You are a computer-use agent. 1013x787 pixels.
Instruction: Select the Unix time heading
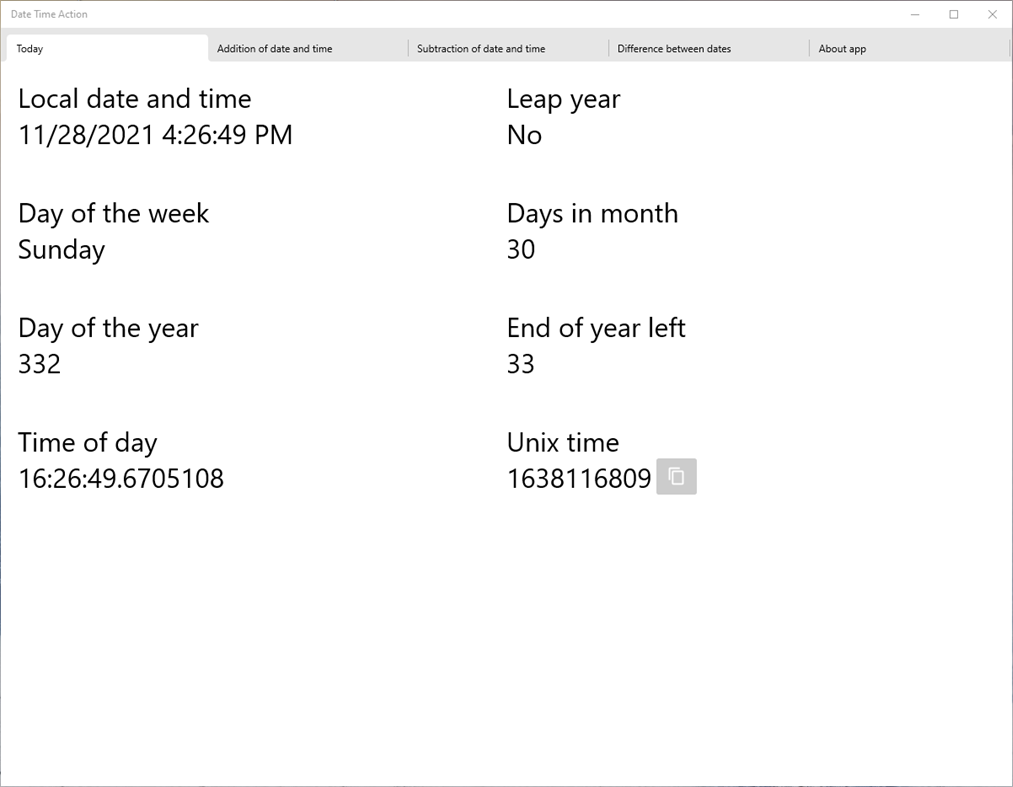561,442
